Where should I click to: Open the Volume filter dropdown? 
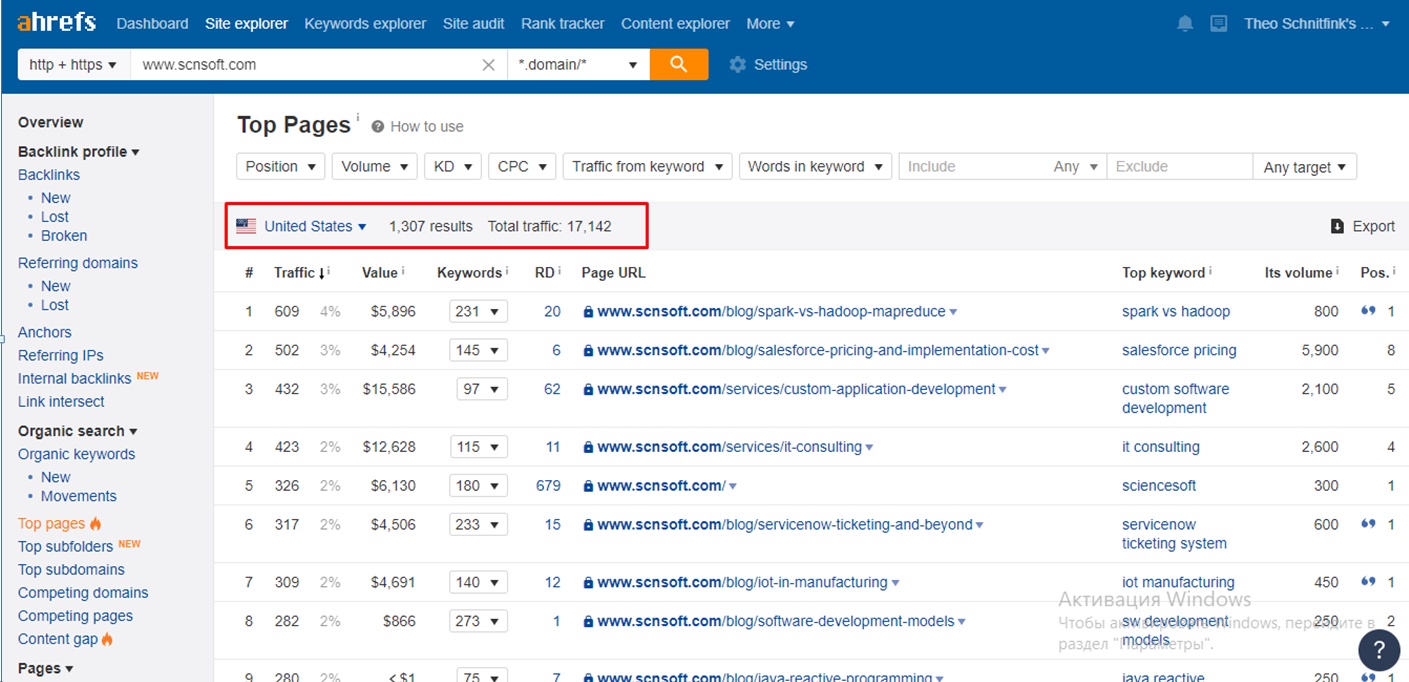point(375,167)
